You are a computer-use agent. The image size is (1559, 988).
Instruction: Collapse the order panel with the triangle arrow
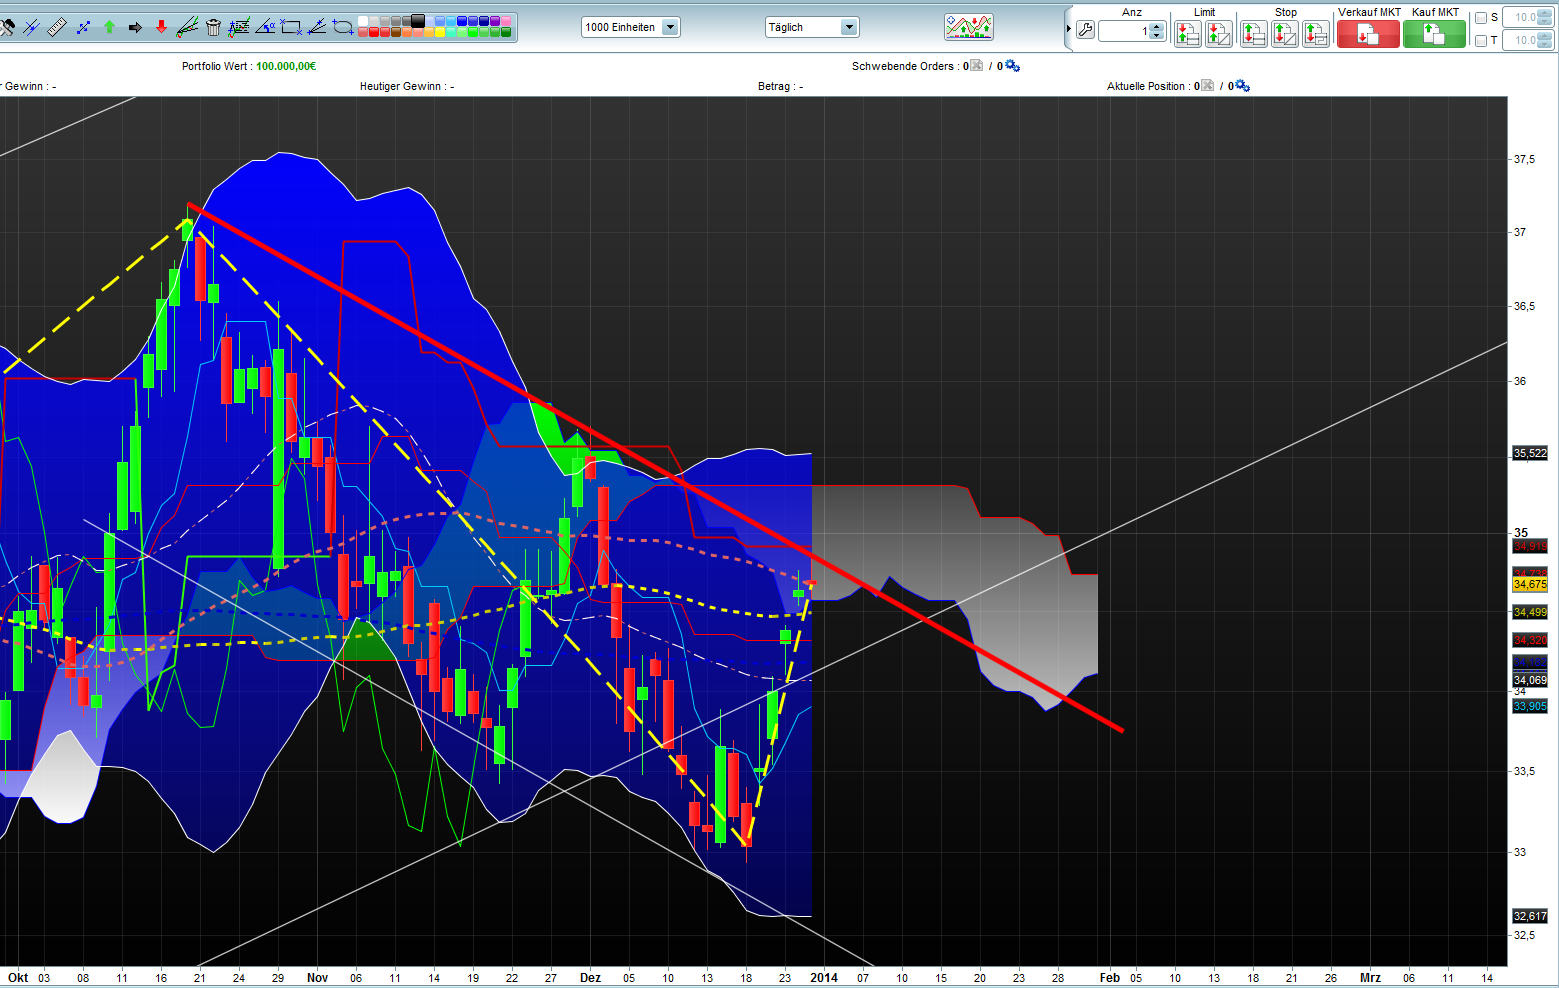pyautogui.click(x=1068, y=29)
